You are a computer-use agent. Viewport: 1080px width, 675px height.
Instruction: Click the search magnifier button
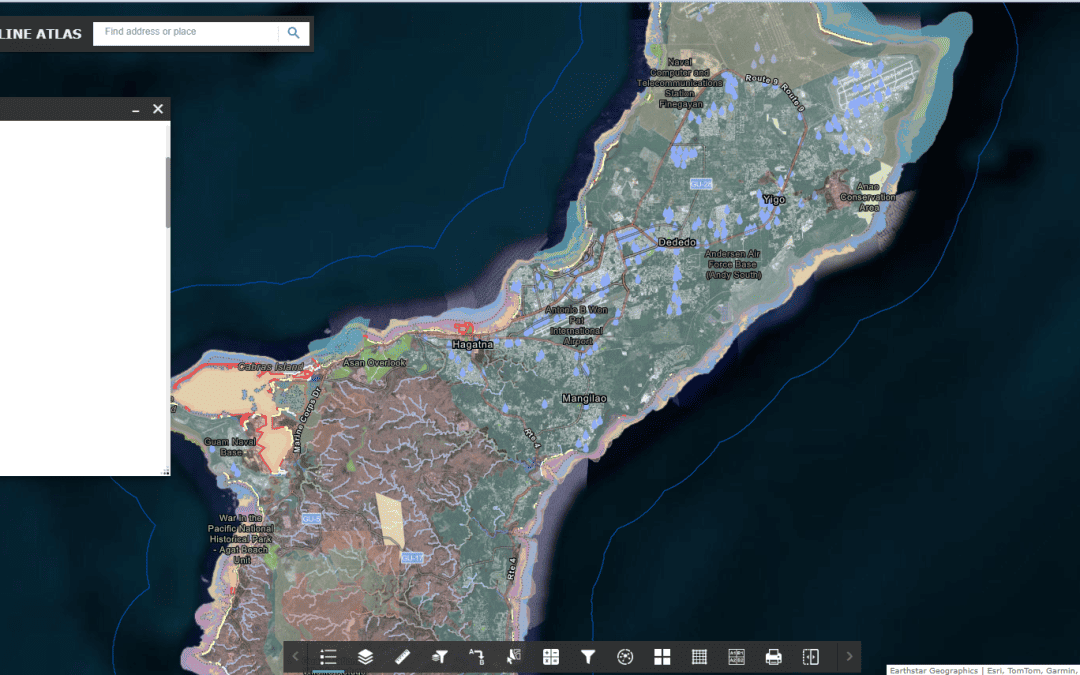[293, 33]
